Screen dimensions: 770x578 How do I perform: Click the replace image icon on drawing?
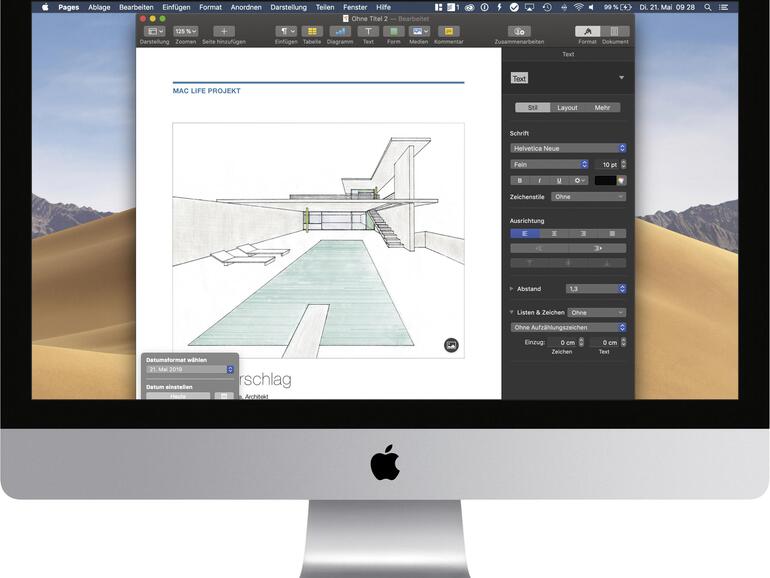[x=451, y=345]
